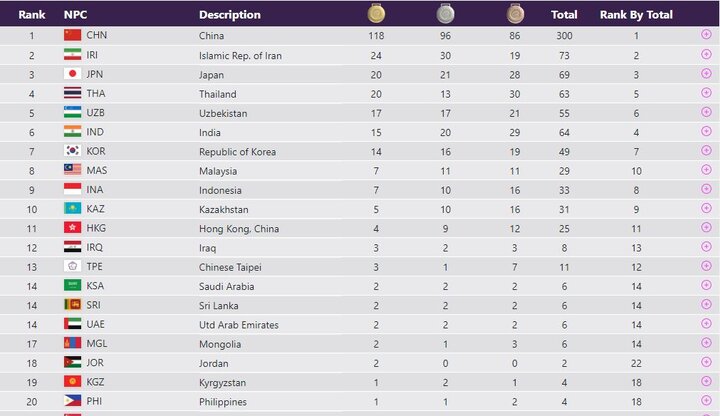Expand the Thailand row with plus icon
The height and width of the screenshot is (416, 720).
pos(706,93)
